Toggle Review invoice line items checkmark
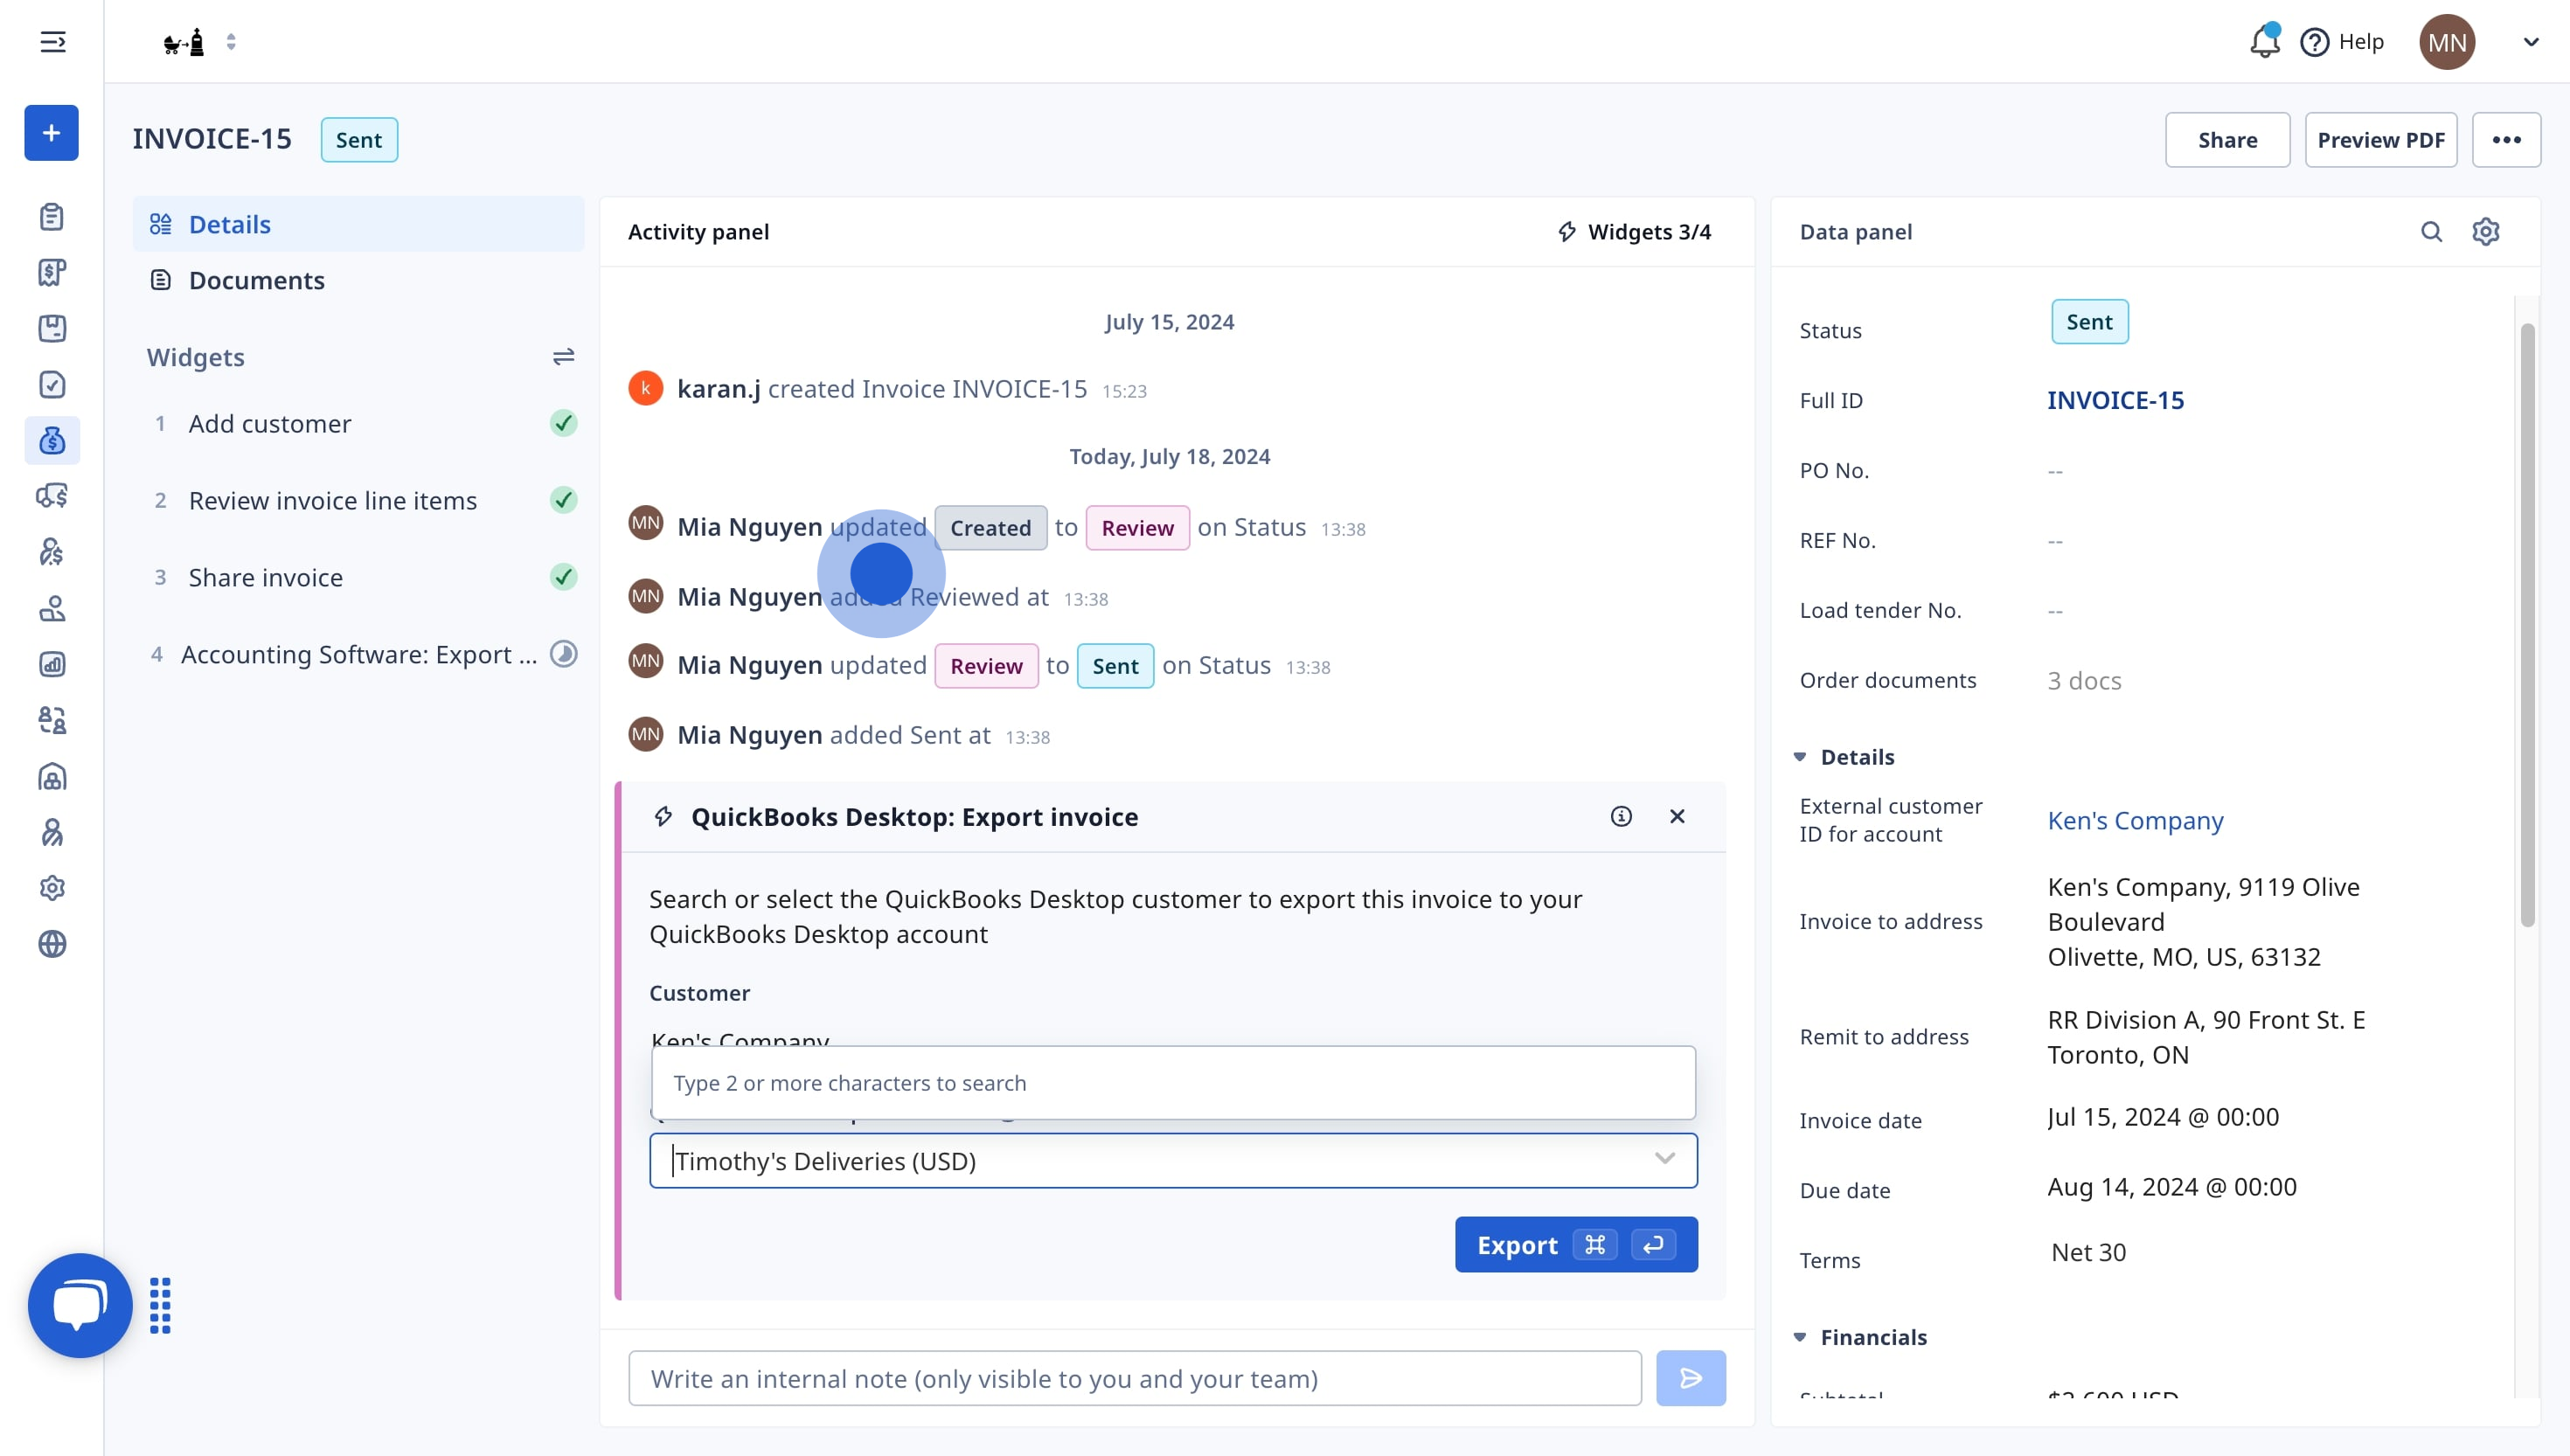 (x=563, y=500)
